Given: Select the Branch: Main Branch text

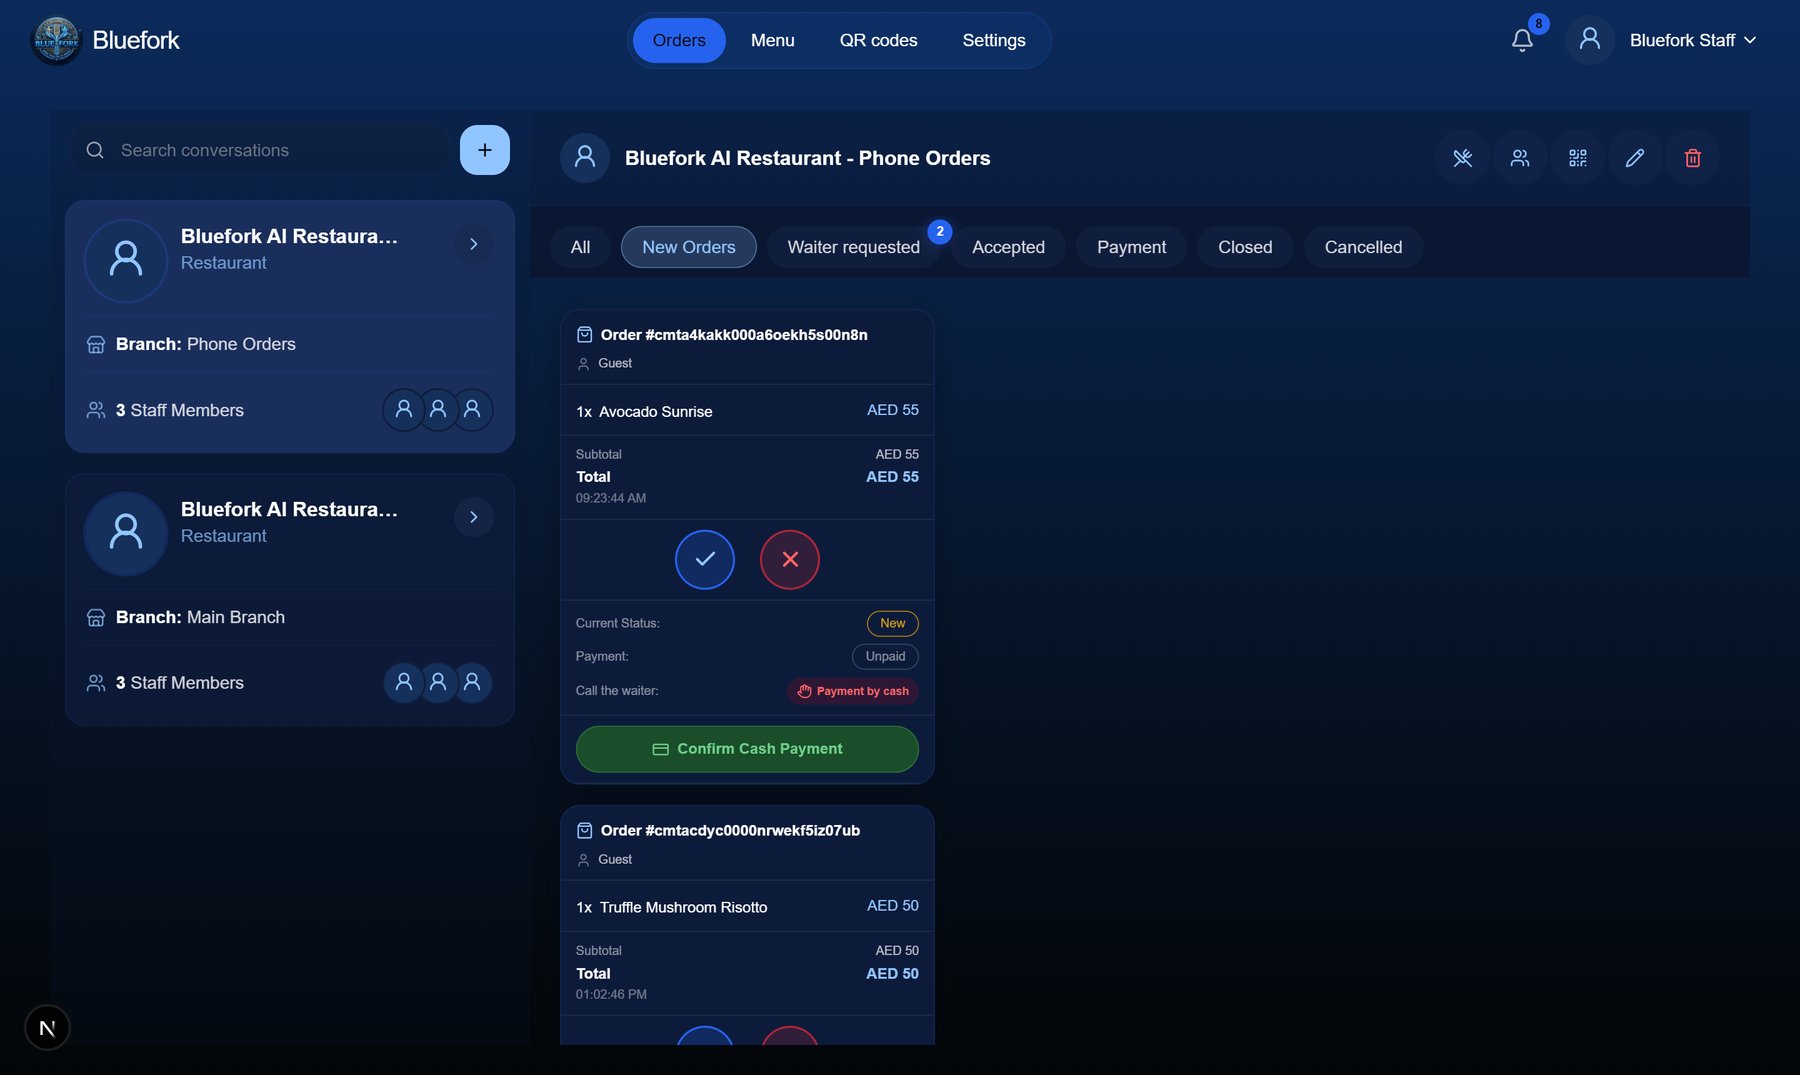Looking at the screenshot, I should click(x=200, y=617).
